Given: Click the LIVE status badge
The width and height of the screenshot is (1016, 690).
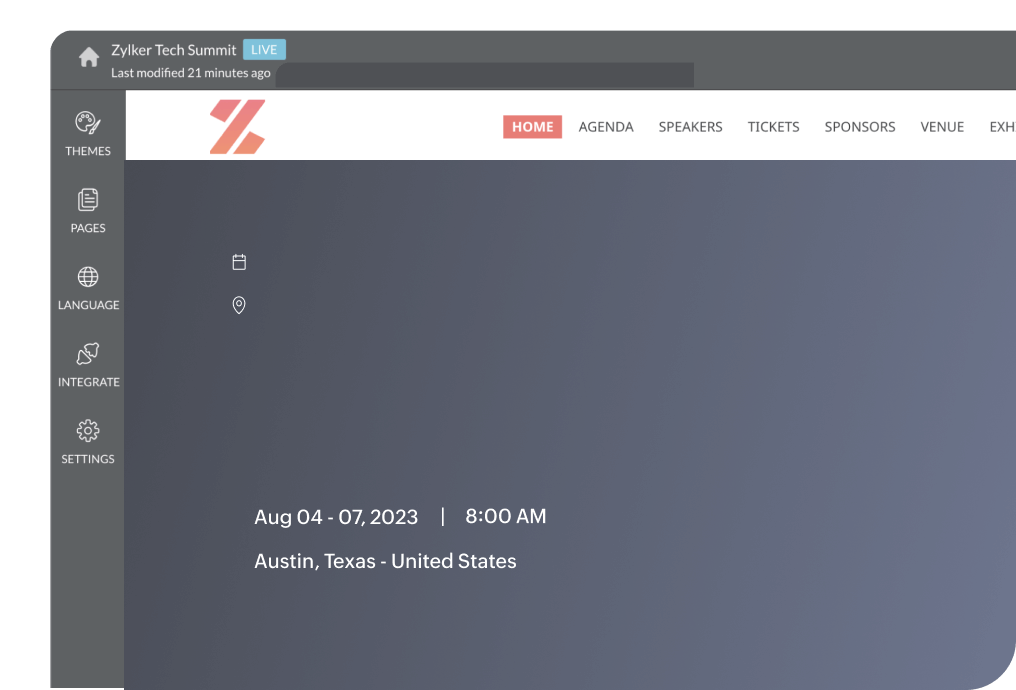Looking at the screenshot, I should click(x=264, y=50).
